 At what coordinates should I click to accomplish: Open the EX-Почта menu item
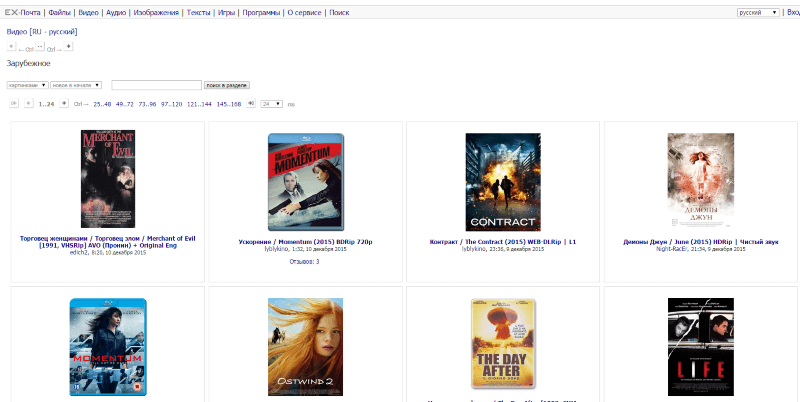[x=22, y=12]
